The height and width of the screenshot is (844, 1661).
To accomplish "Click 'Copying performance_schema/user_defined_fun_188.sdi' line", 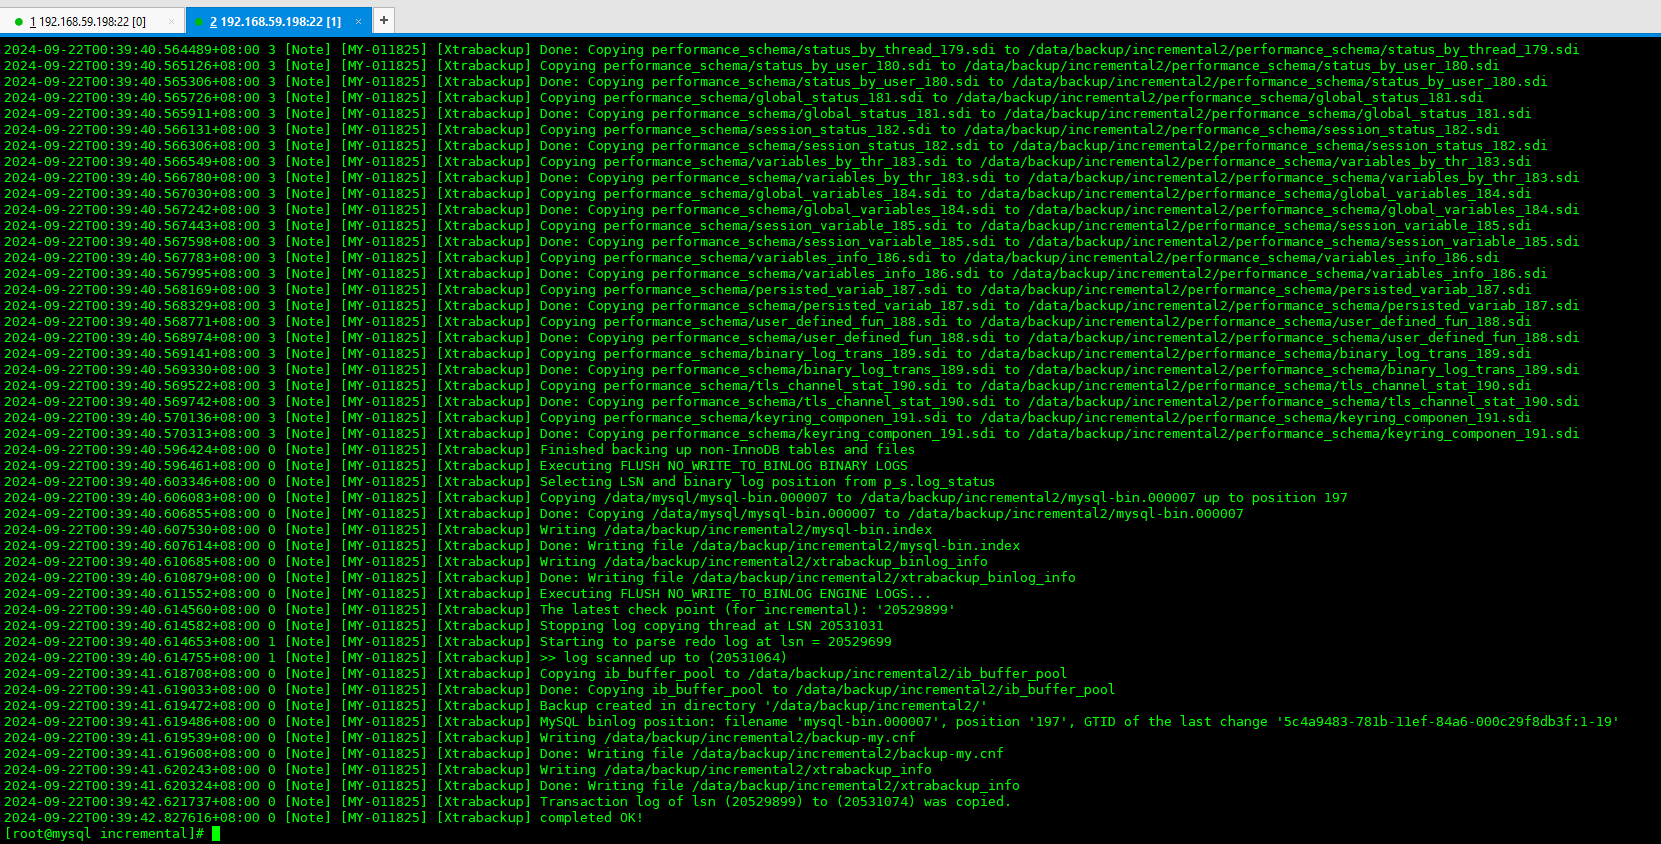I will point(768,322).
